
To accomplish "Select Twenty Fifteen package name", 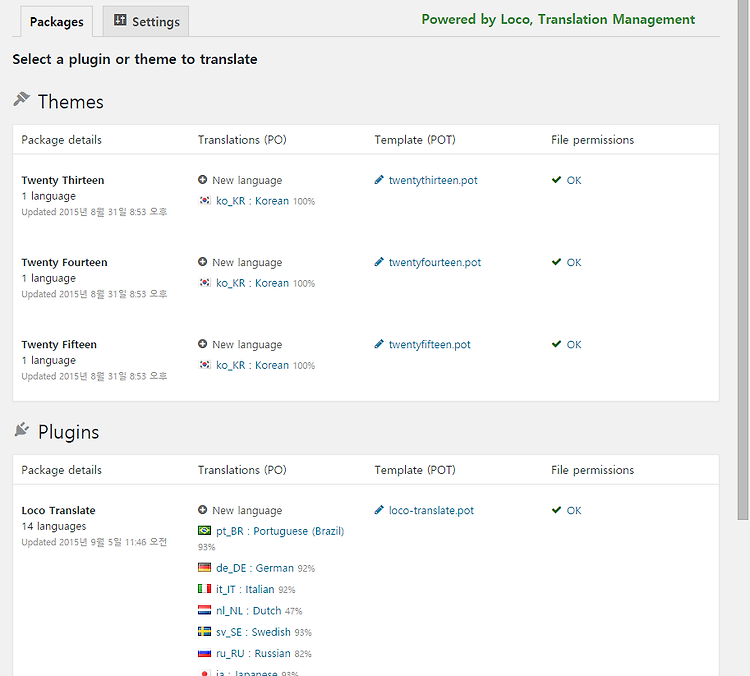I will (x=59, y=345).
